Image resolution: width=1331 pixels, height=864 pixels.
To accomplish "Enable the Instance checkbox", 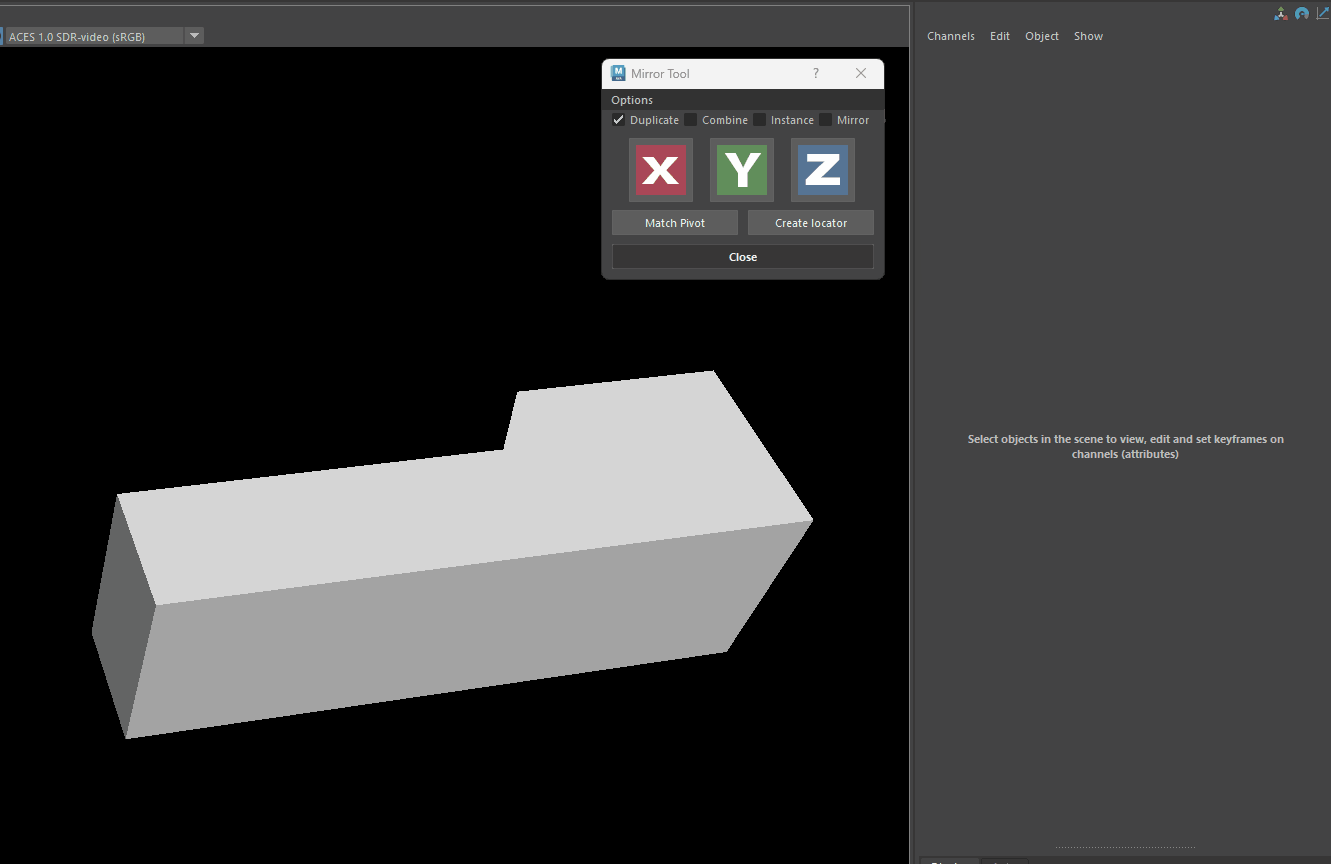I will tap(760, 120).
